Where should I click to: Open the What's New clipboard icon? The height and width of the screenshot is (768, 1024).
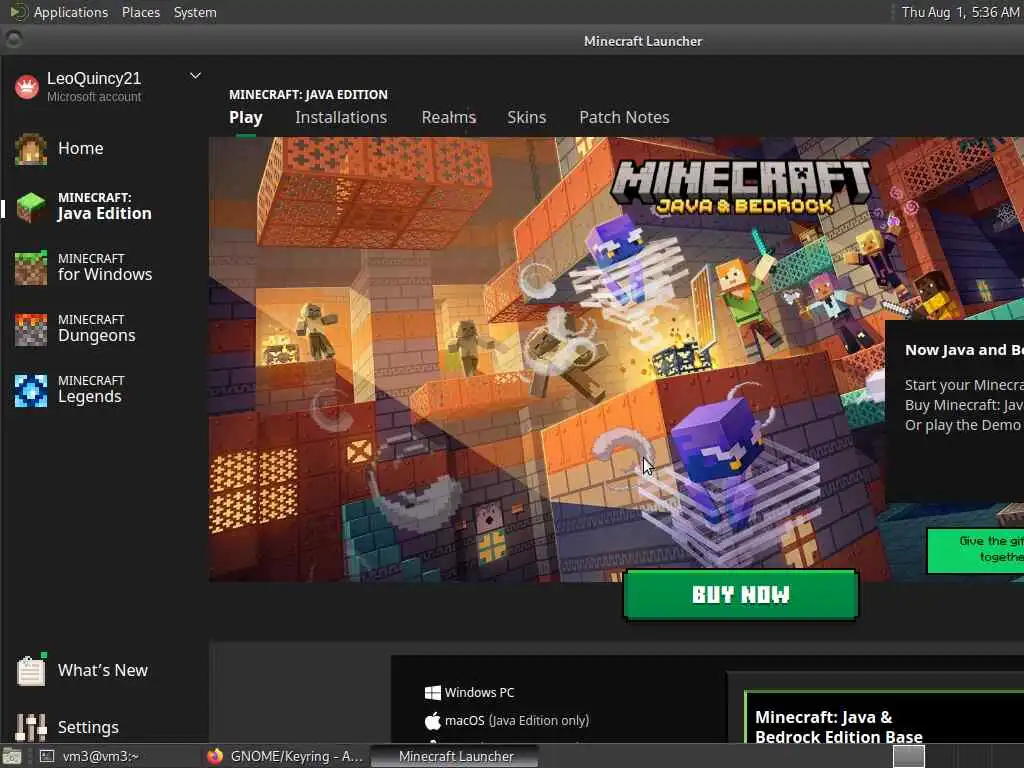pyautogui.click(x=31, y=670)
